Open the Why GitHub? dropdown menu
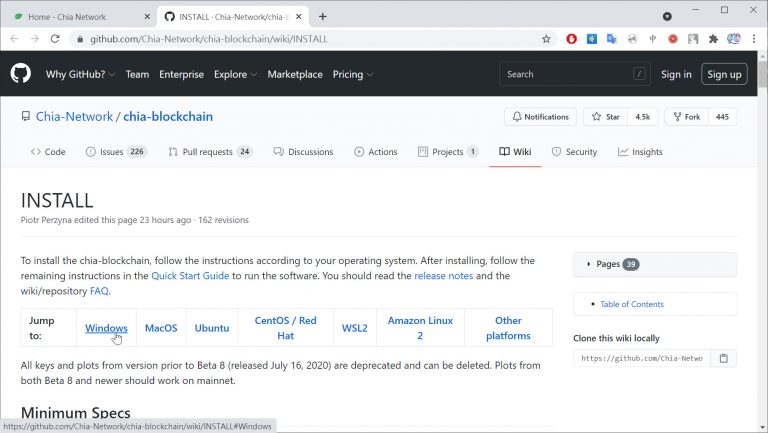The height and width of the screenshot is (433, 768). pos(81,74)
